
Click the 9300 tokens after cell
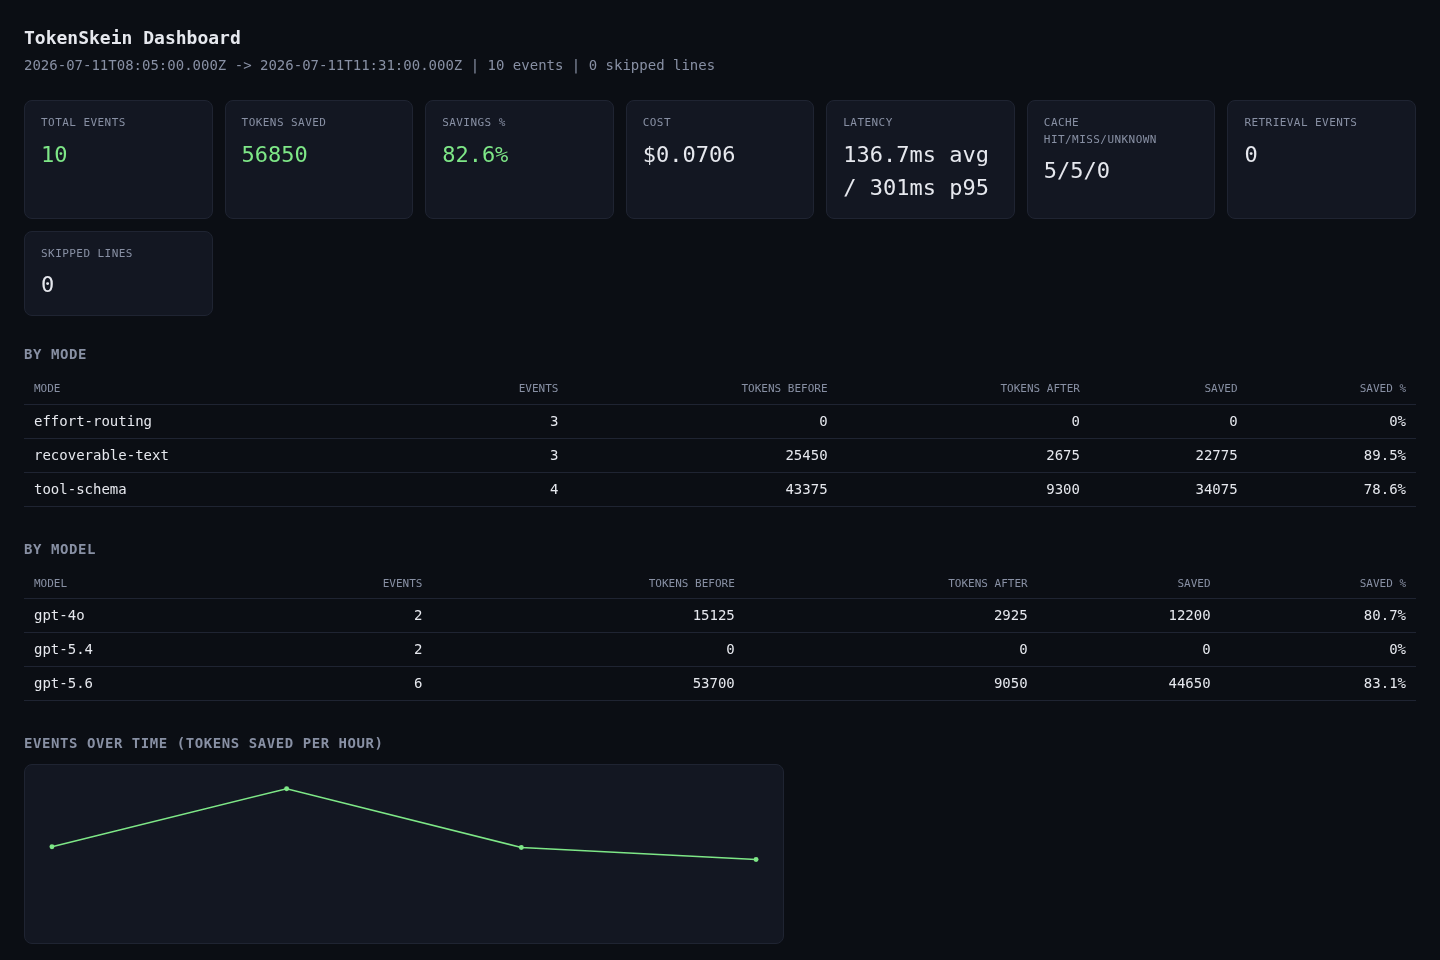[1063, 489]
